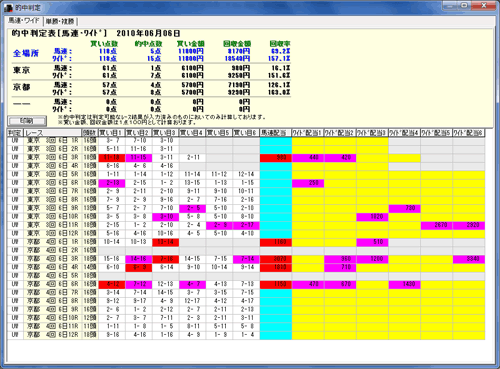Click the red 4-12 bet in 京都 6R
Image resolution: width=500 pixels, height=369 pixels.
coord(112,284)
